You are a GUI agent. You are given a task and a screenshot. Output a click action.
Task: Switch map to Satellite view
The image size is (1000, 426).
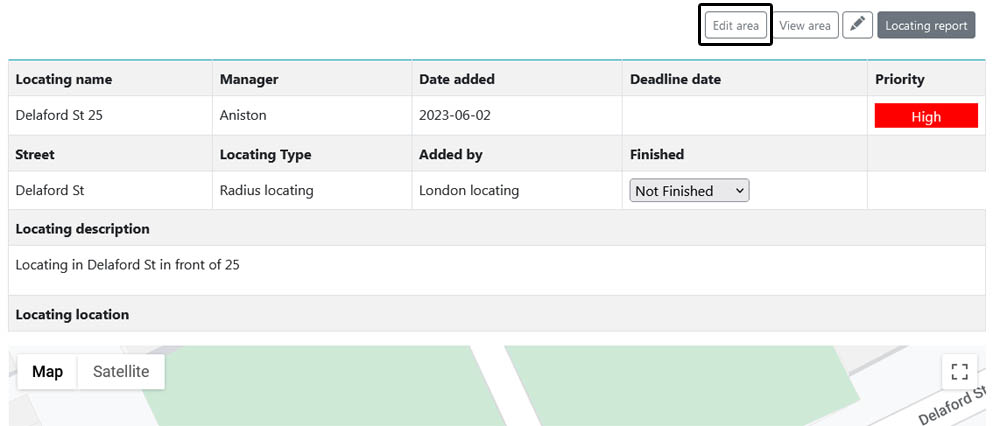pyautogui.click(x=121, y=372)
